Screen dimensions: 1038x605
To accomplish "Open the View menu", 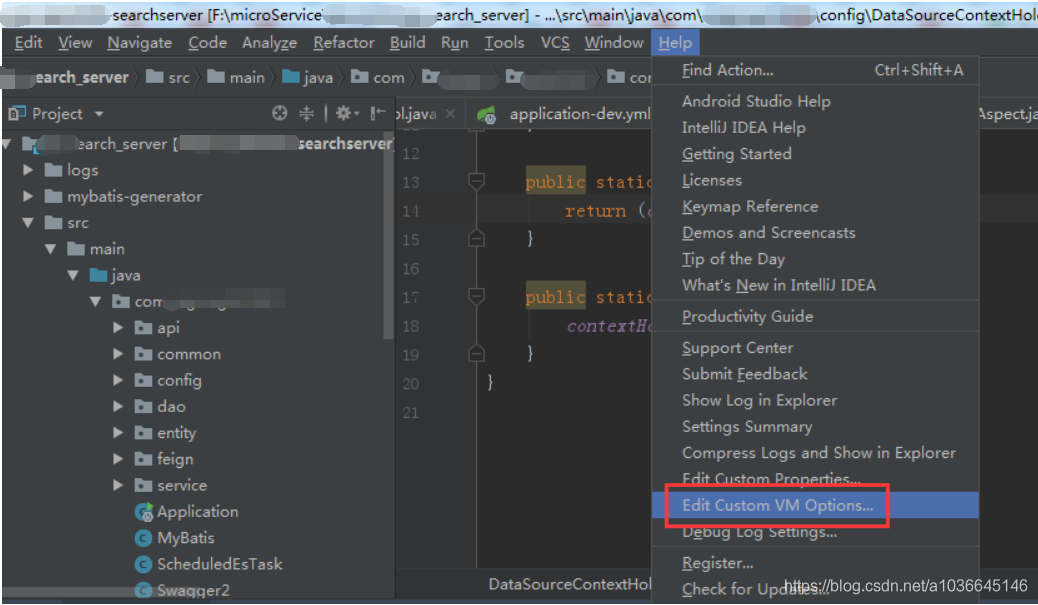I will pos(75,42).
